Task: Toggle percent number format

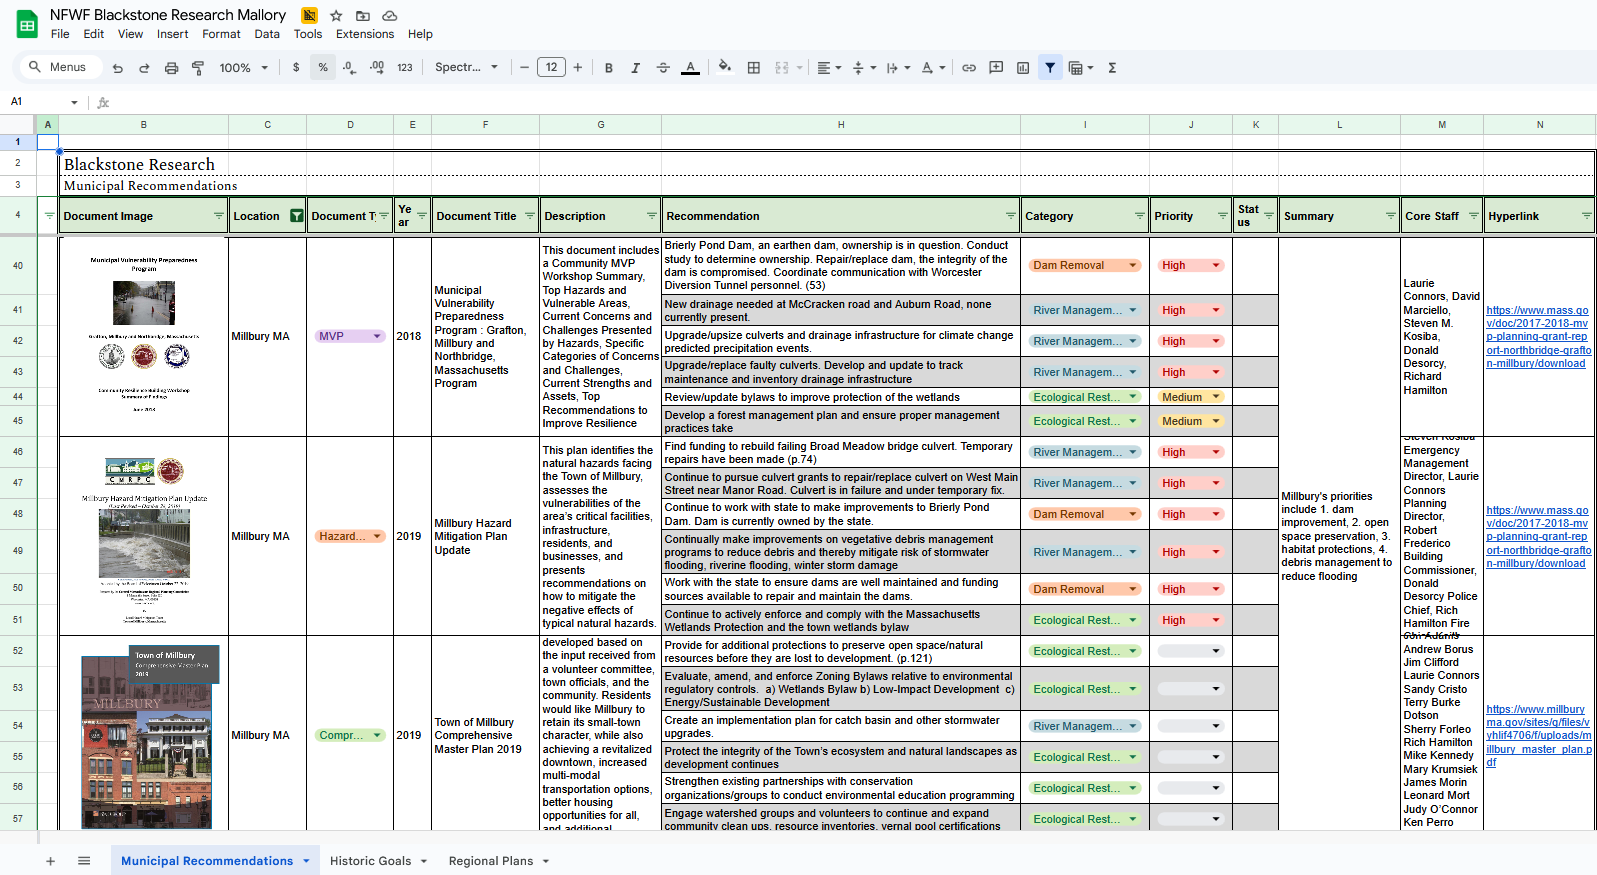Action: [323, 68]
